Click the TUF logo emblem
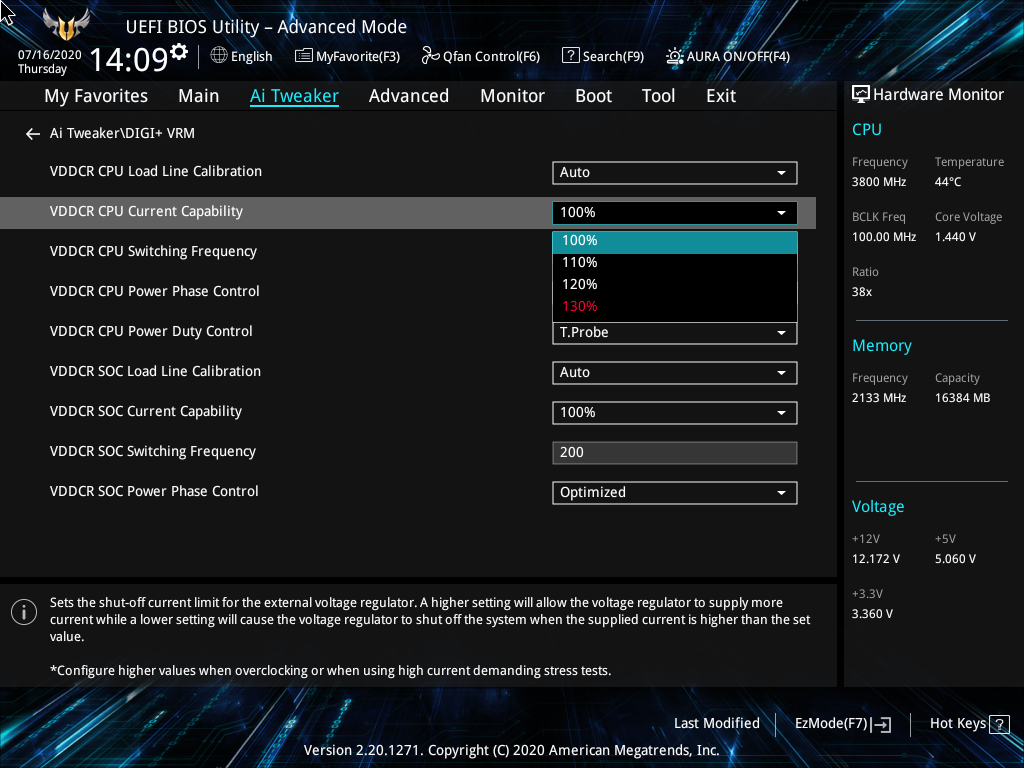 pos(66,25)
